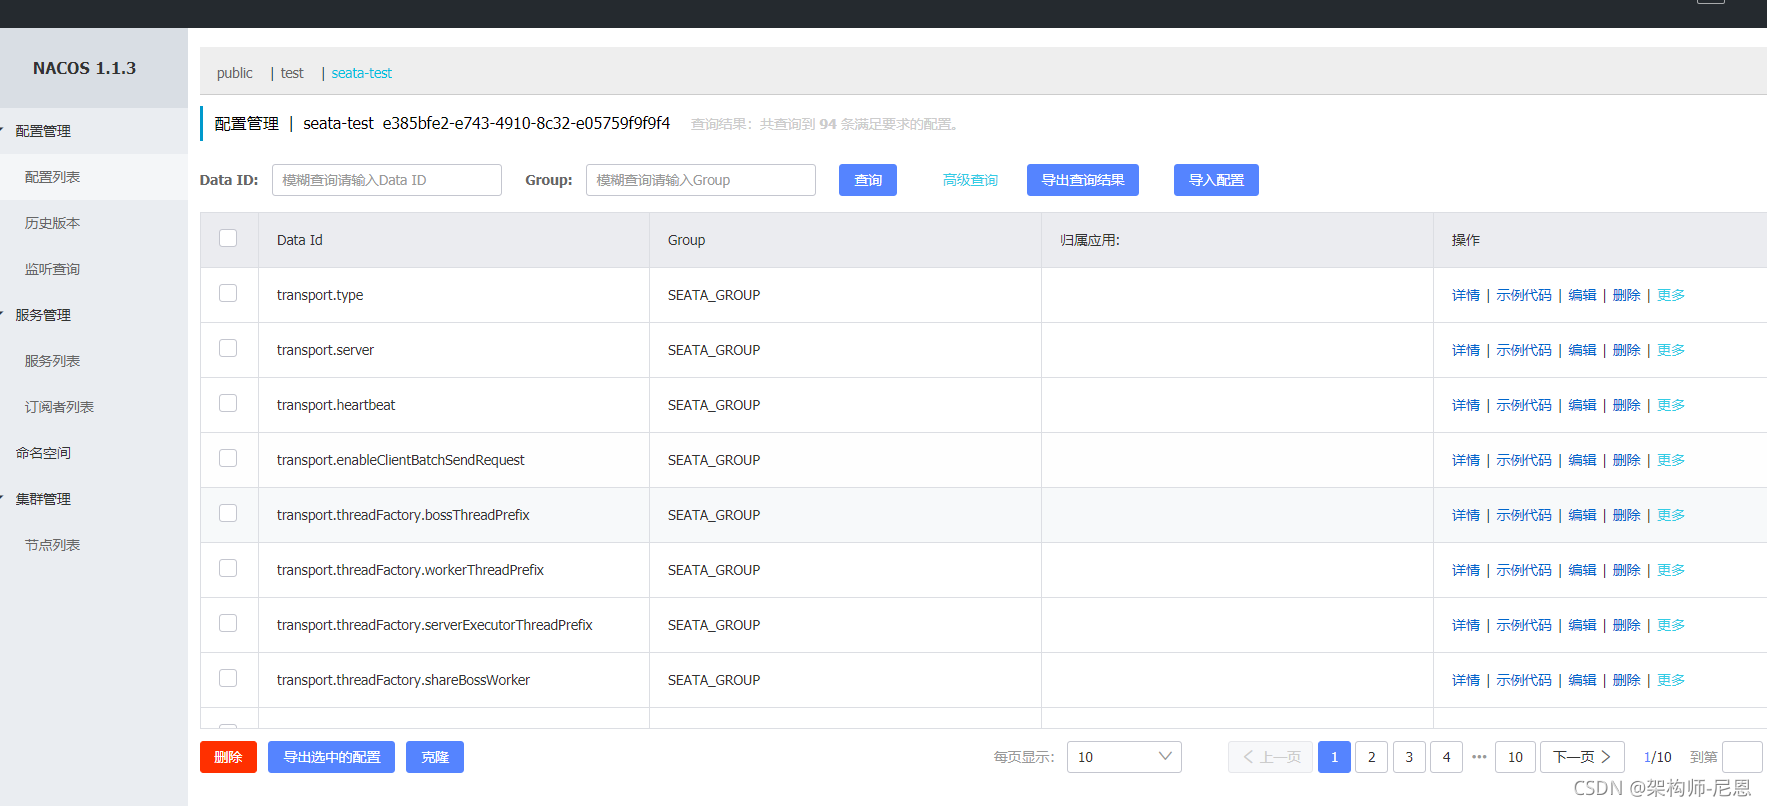The height and width of the screenshot is (806, 1767).
Task: Switch to the test namespace tab
Action: [x=292, y=73]
